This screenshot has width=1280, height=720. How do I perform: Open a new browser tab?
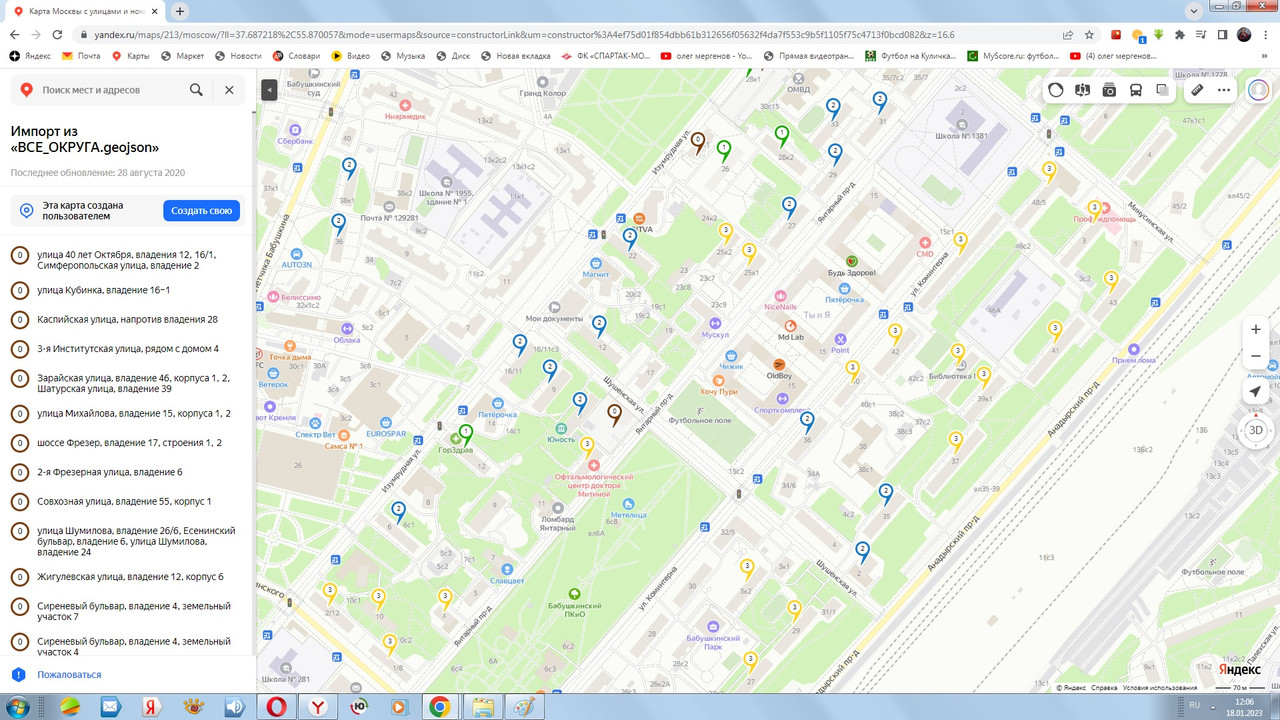tap(180, 11)
